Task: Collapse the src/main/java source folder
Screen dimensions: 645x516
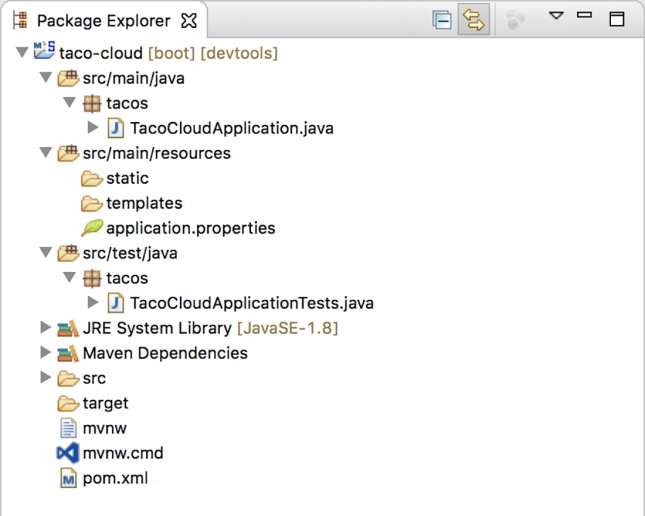Action: 46,77
